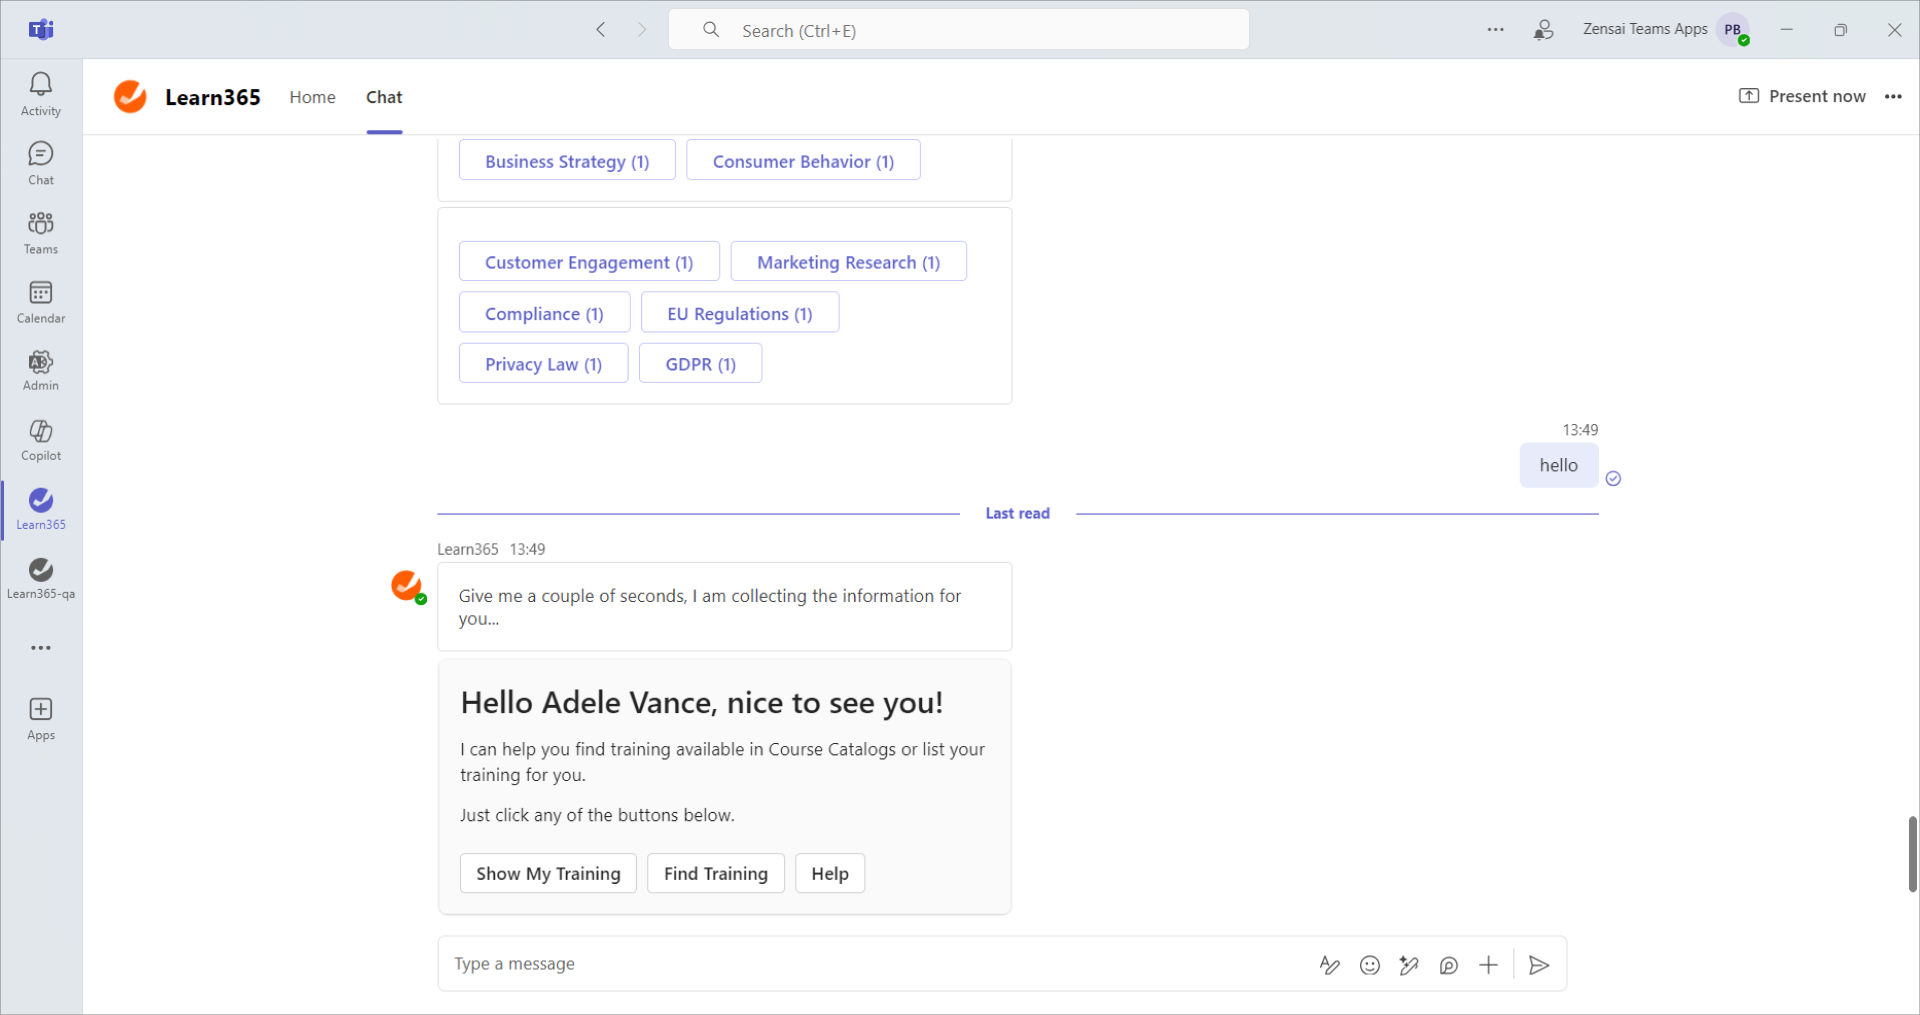
Task: Launch Copilot from the sidebar
Action: pos(41,440)
